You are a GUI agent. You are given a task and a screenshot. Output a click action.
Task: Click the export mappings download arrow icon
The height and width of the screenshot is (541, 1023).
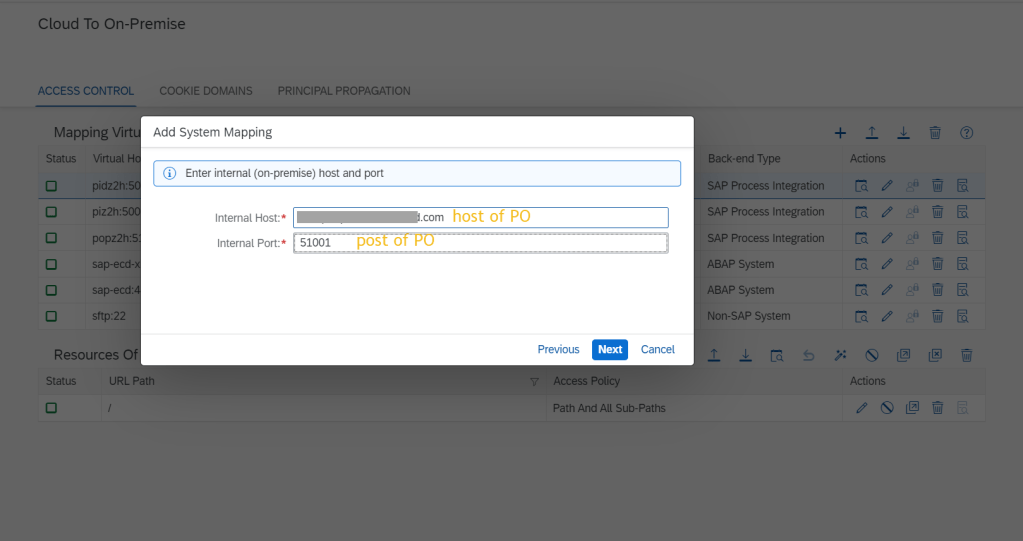(x=903, y=133)
